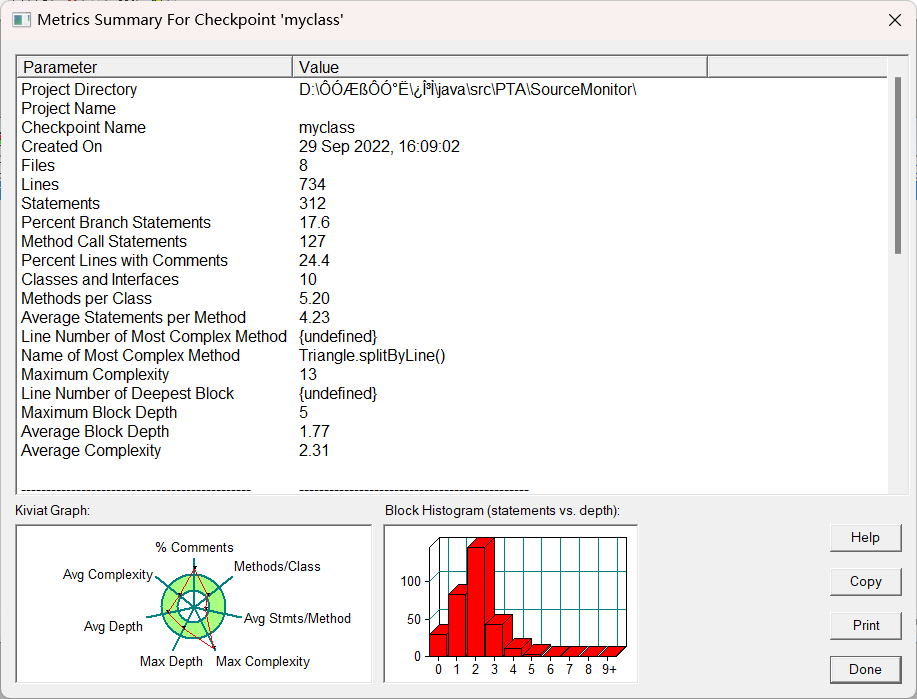Copy the metrics summary with Copy button

(865, 581)
